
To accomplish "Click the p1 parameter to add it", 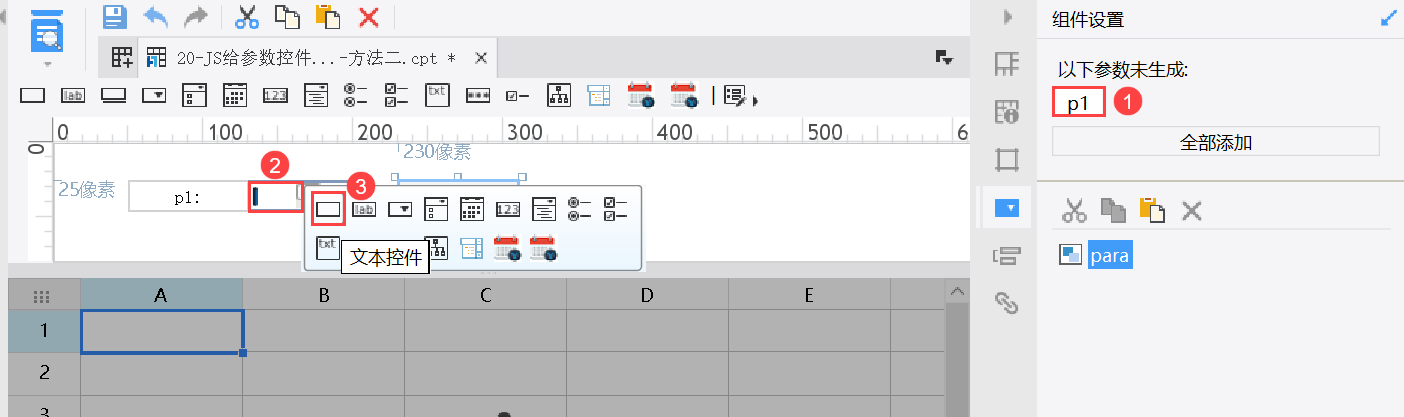I will click(x=1078, y=102).
